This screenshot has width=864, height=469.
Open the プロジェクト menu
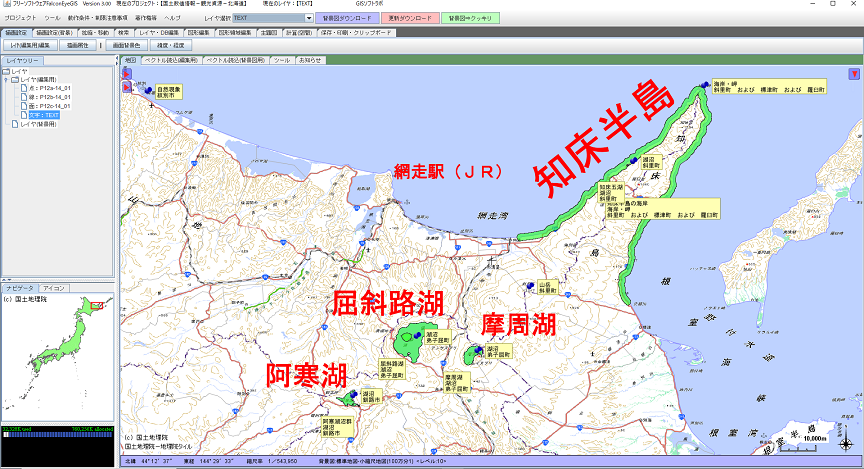pyautogui.click(x=20, y=18)
